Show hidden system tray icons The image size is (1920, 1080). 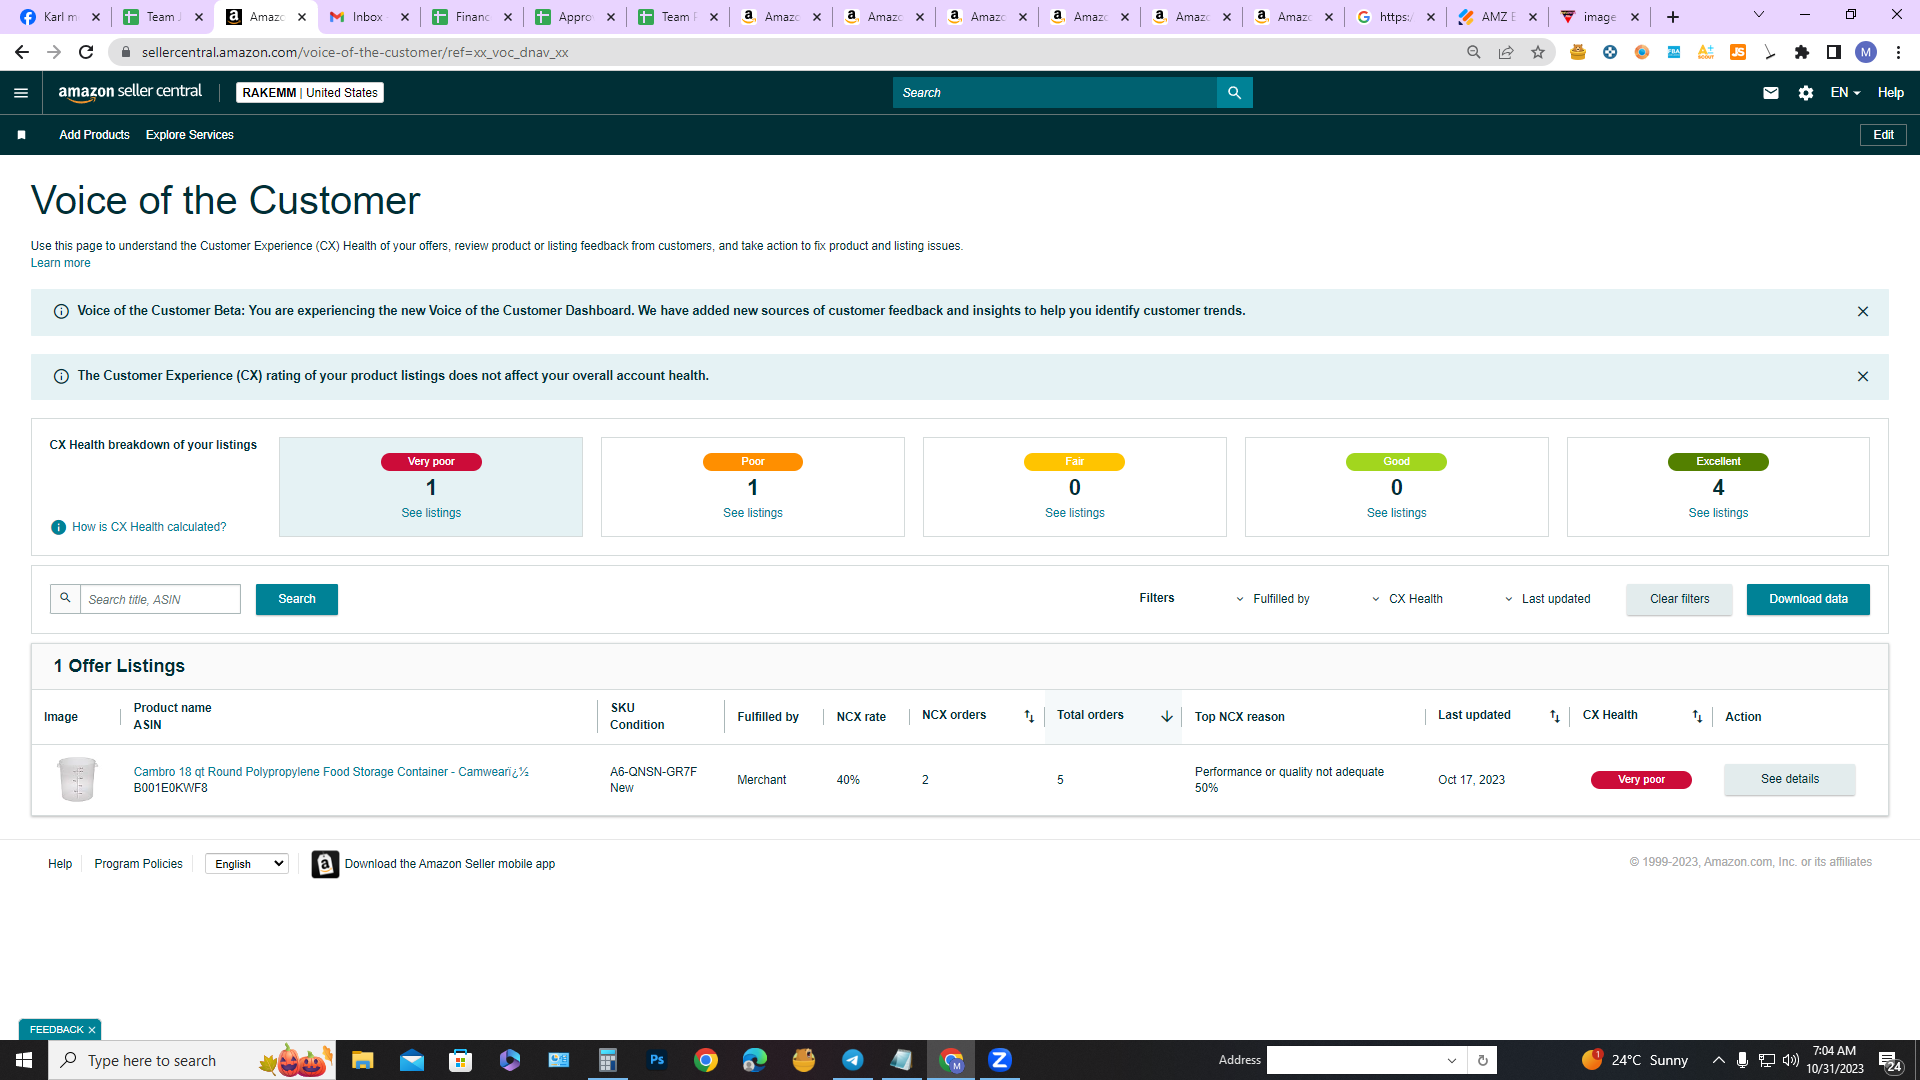(1718, 1060)
